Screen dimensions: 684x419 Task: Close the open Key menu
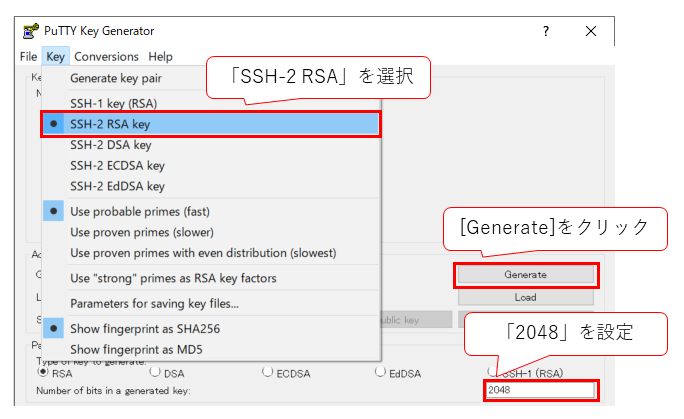click(55, 57)
